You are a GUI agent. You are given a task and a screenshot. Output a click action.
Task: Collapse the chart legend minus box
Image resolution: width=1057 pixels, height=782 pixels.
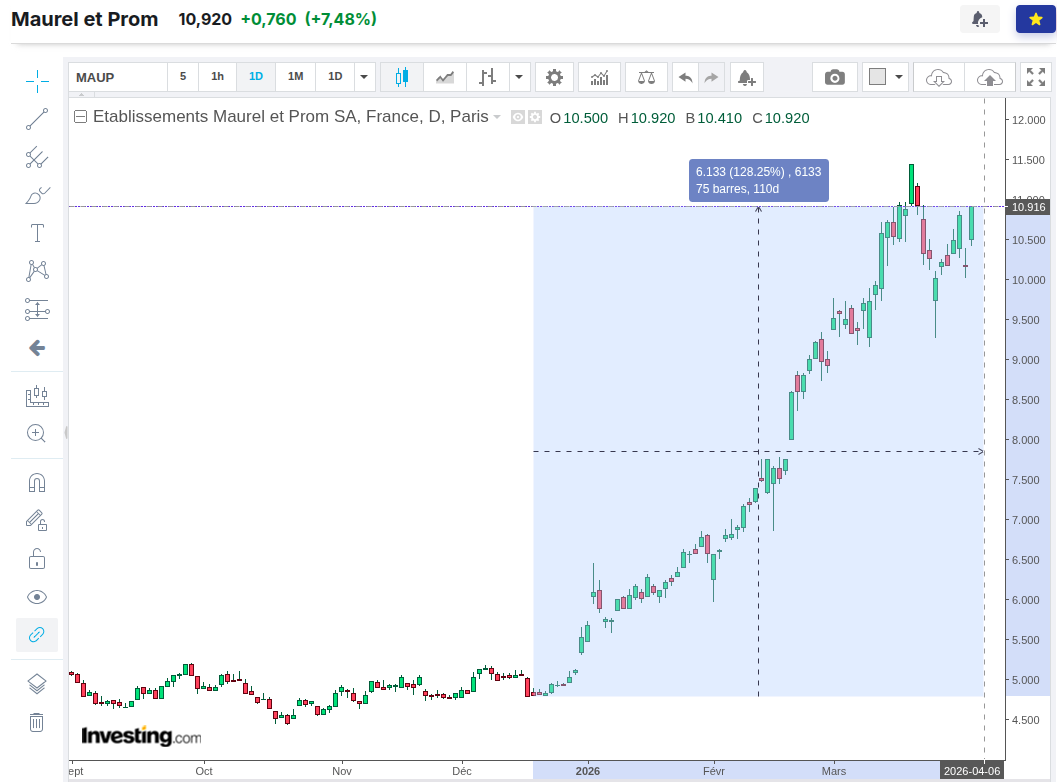(x=80, y=117)
